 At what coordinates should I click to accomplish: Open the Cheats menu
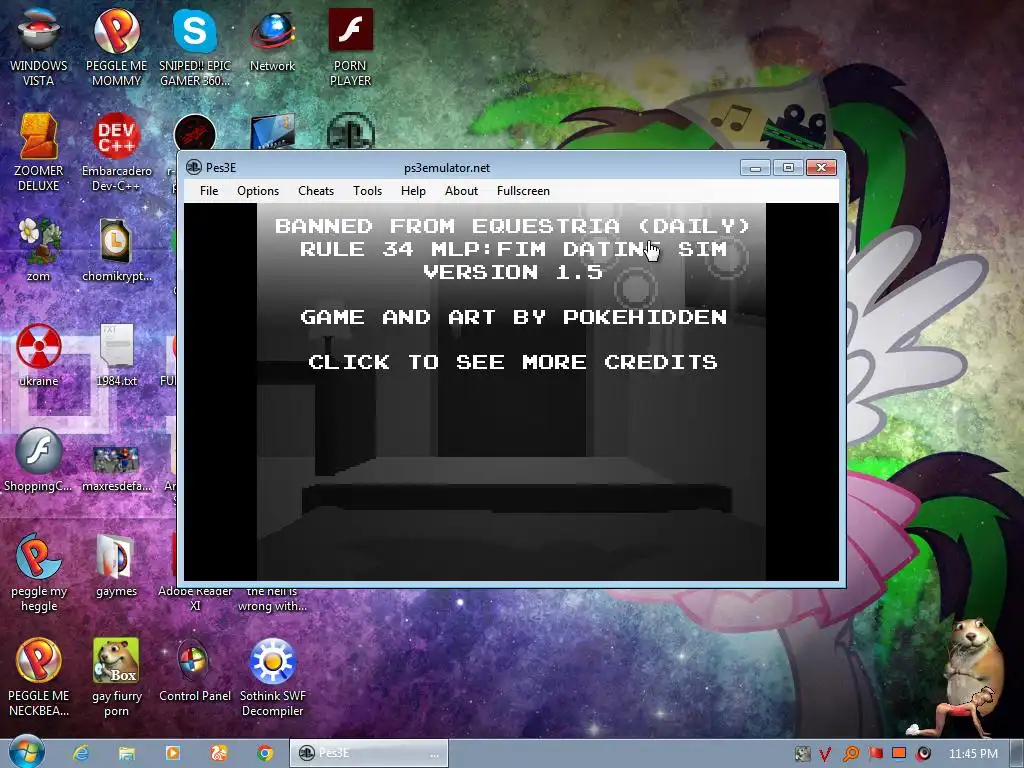coord(316,191)
